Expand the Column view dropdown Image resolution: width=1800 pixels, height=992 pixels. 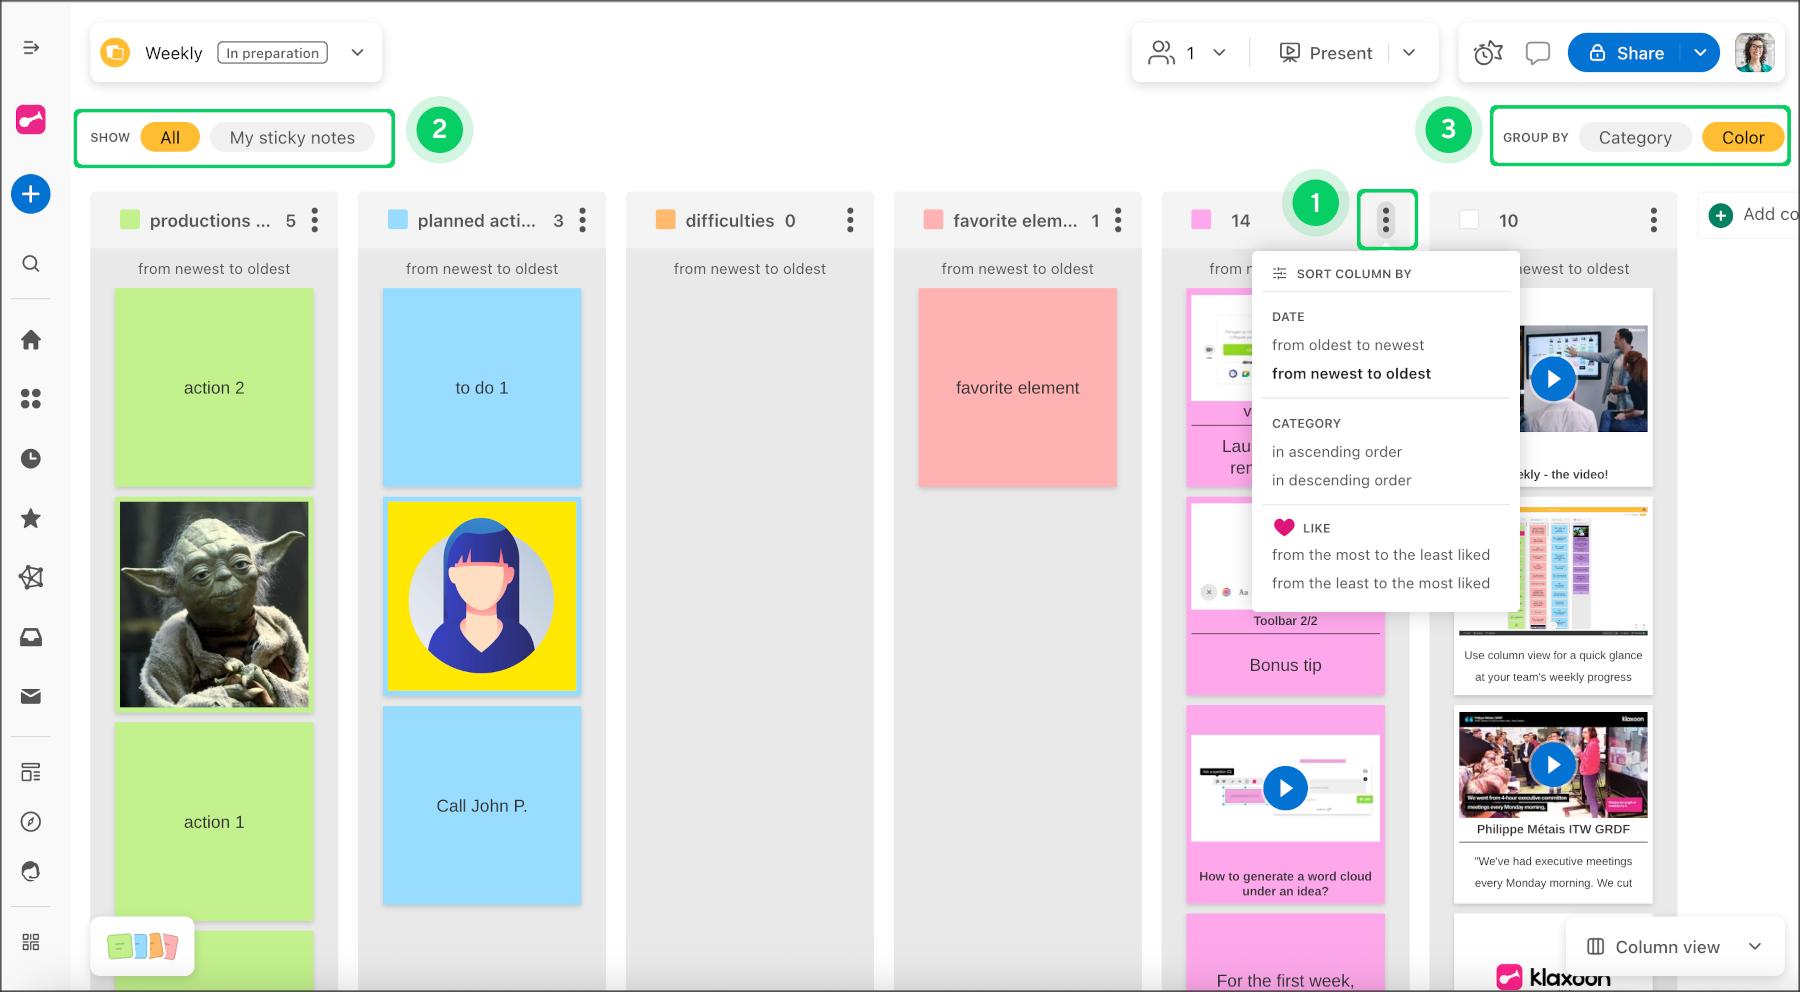(x=1755, y=947)
